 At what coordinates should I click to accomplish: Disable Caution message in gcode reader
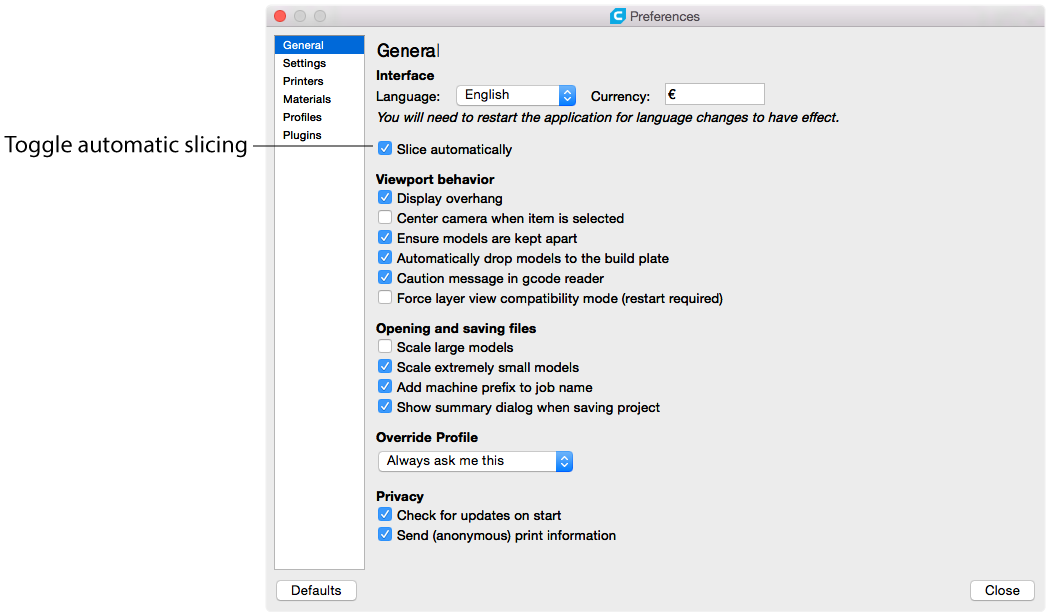[384, 277]
